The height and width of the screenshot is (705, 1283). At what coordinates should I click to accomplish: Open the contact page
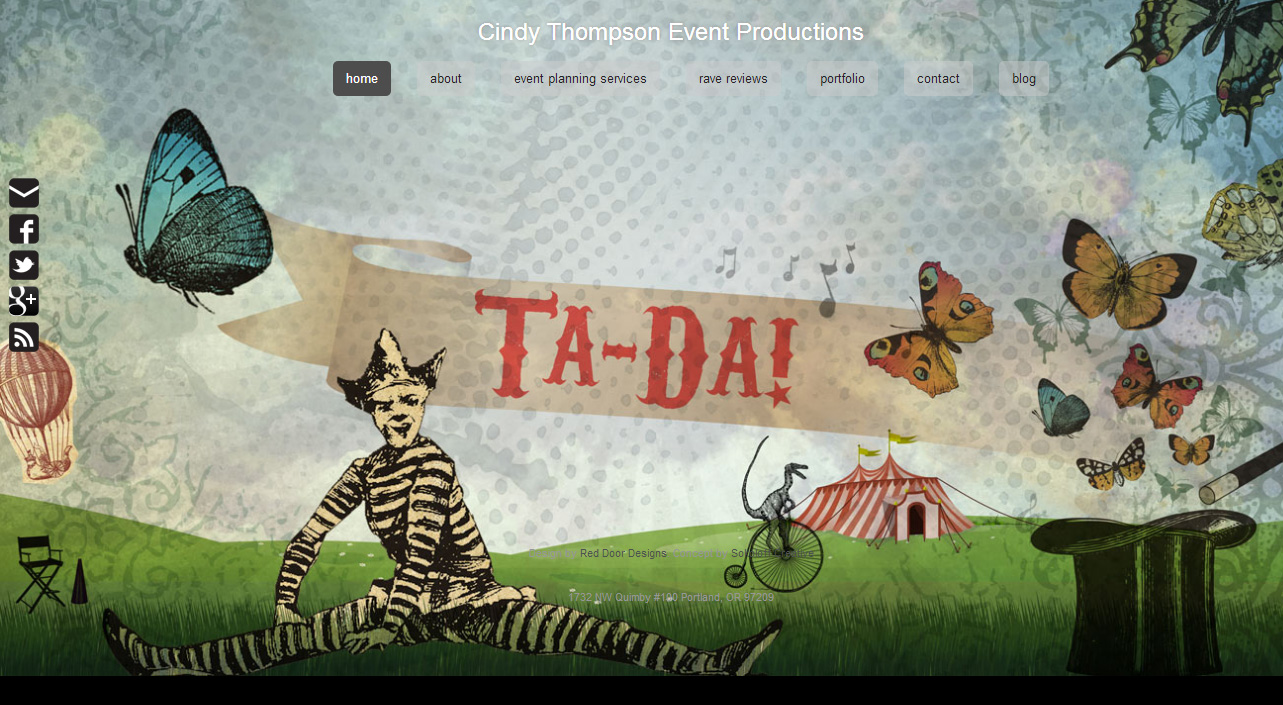coord(938,79)
